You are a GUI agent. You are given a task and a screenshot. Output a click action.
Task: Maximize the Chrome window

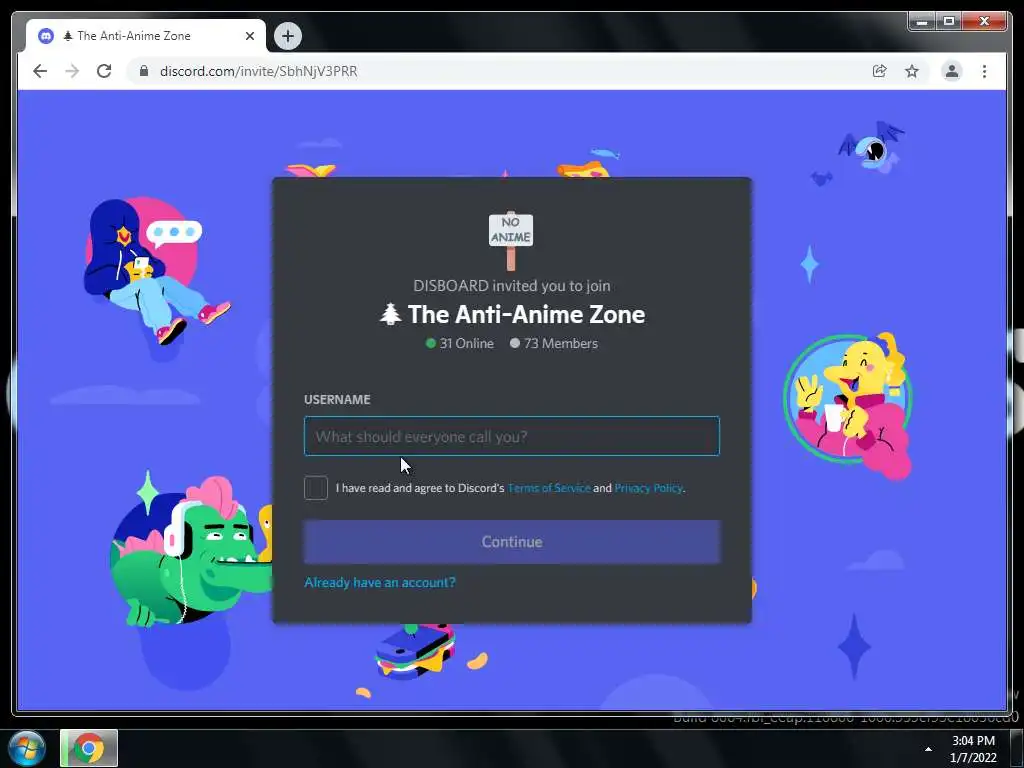click(x=948, y=22)
